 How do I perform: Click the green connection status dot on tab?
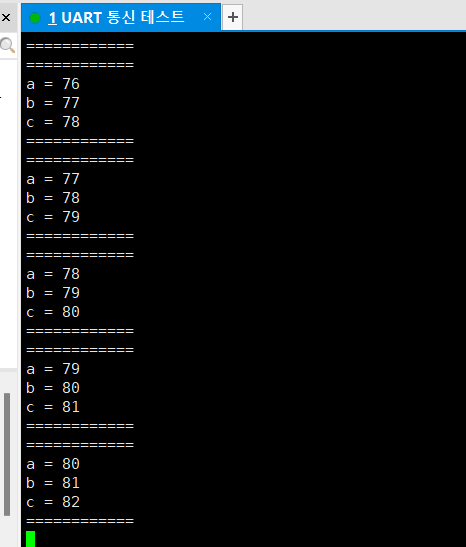35,17
